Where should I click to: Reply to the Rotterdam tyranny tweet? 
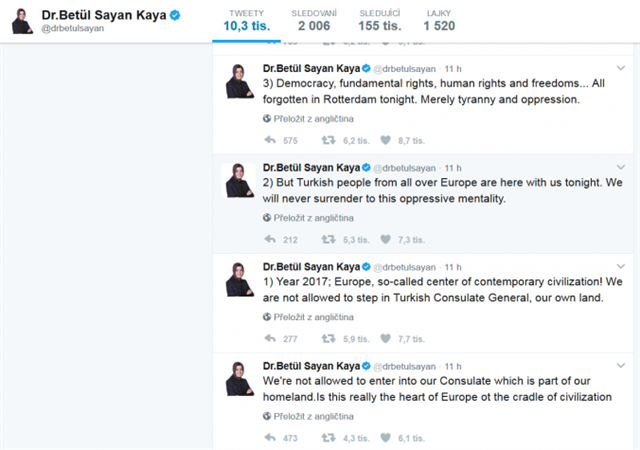tap(270, 141)
